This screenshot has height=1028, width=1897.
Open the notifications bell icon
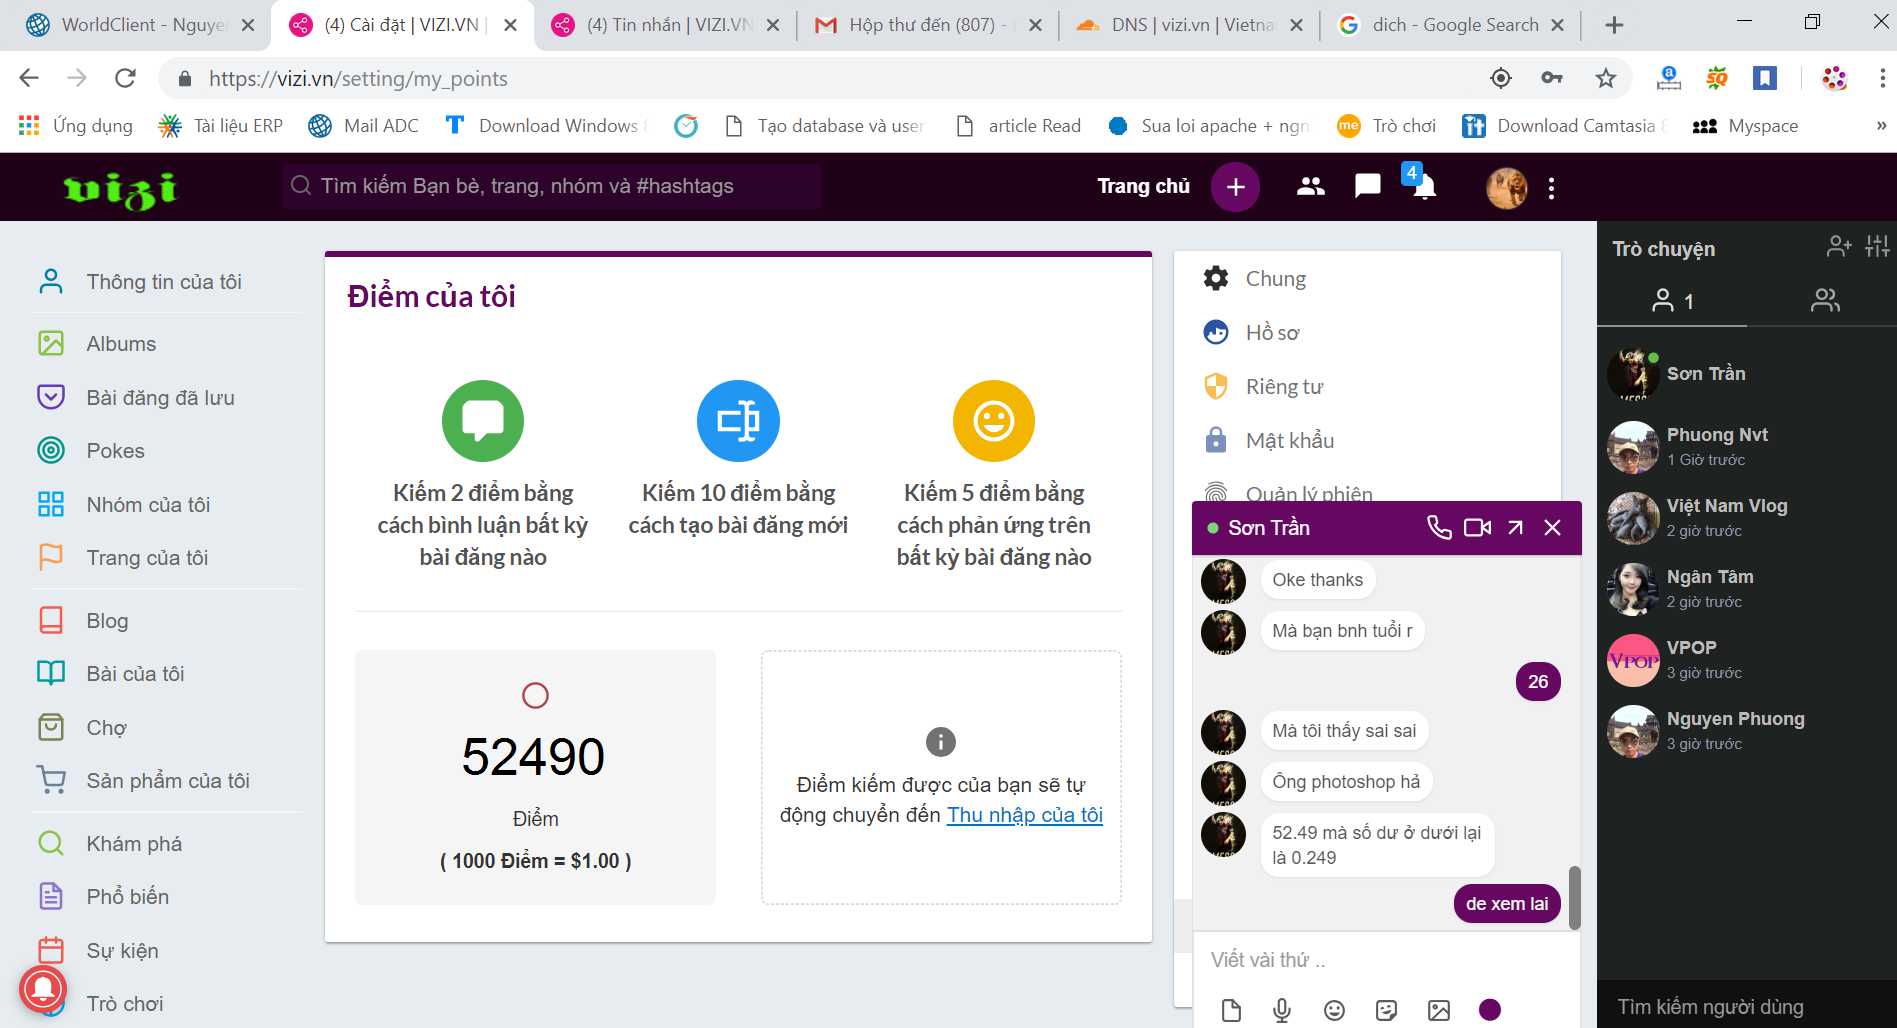tap(1424, 187)
